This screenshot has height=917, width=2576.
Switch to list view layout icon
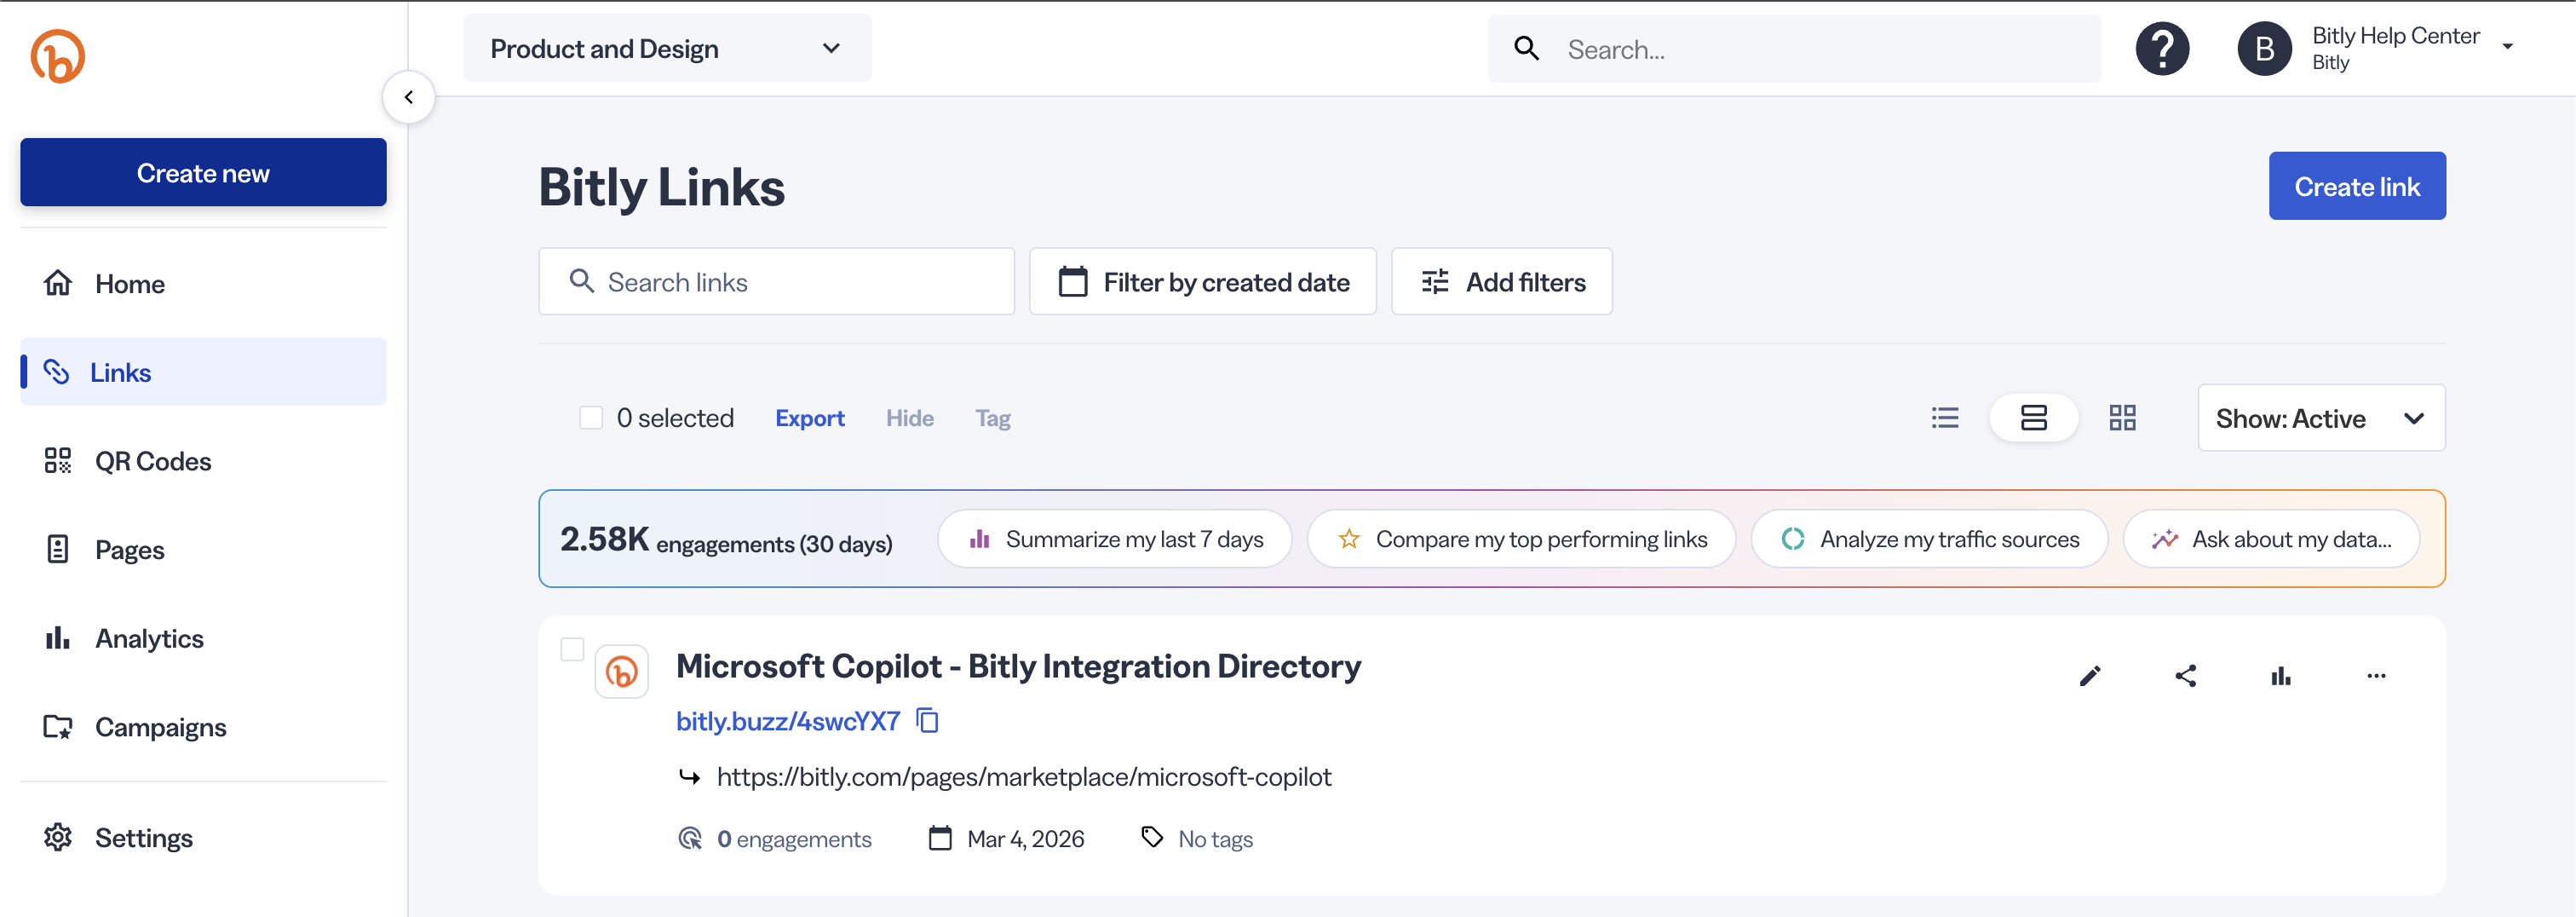point(1945,418)
